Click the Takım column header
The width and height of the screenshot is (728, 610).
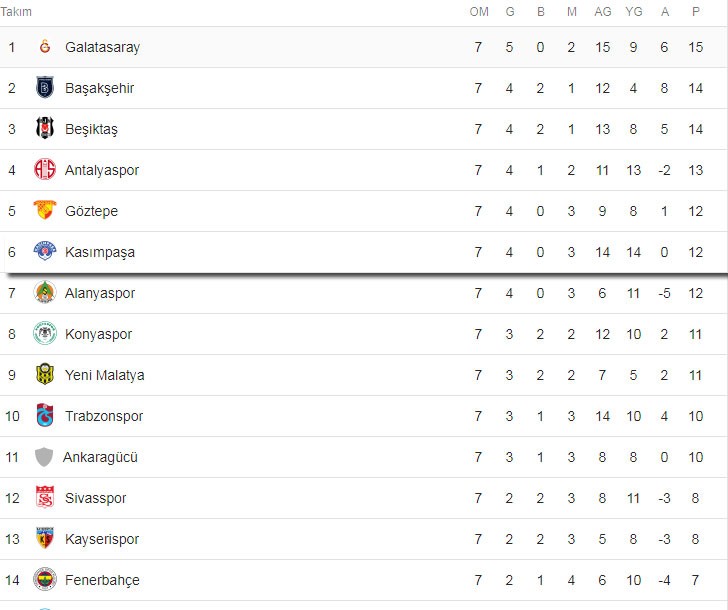(x=16, y=12)
